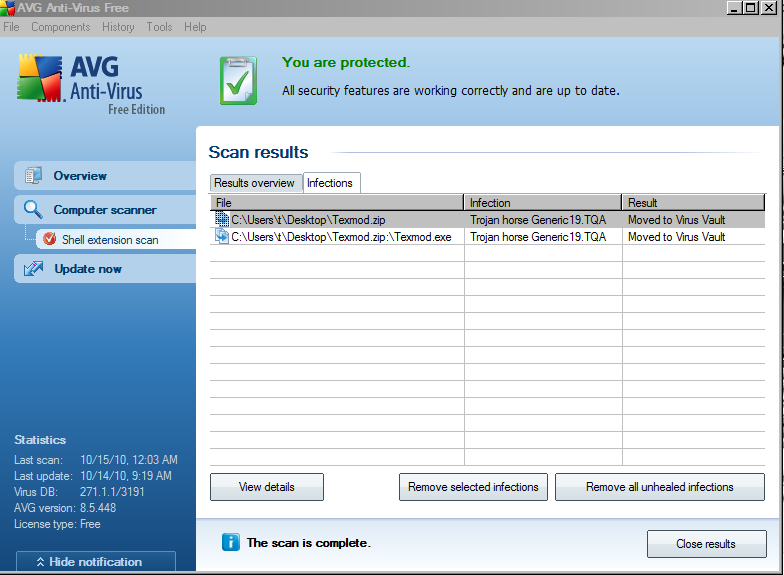Click the Shell extension scan icon
This screenshot has width=784, height=575.
pyautogui.click(x=50, y=239)
